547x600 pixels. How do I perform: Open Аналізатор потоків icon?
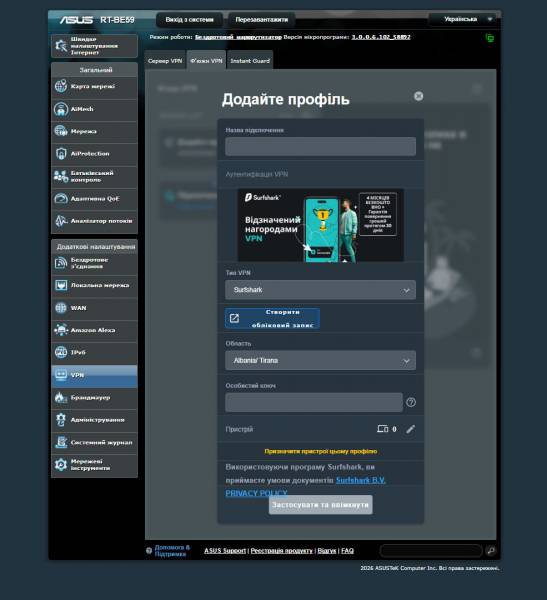[61, 221]
